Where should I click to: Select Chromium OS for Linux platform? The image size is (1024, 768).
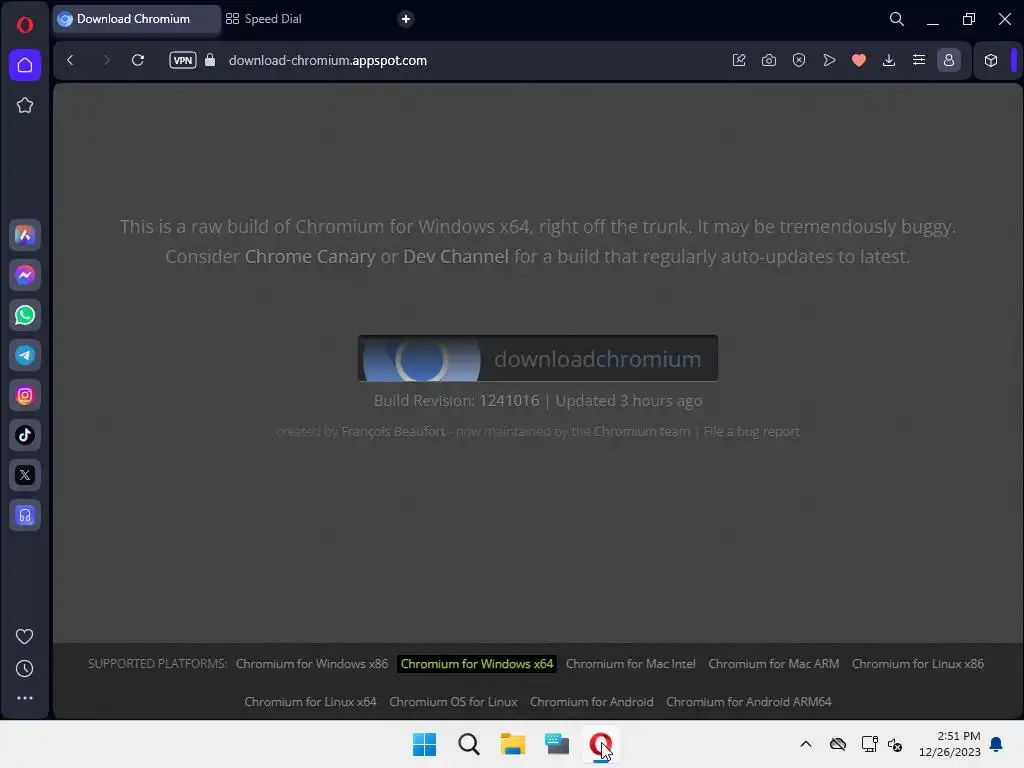(453, 701)
